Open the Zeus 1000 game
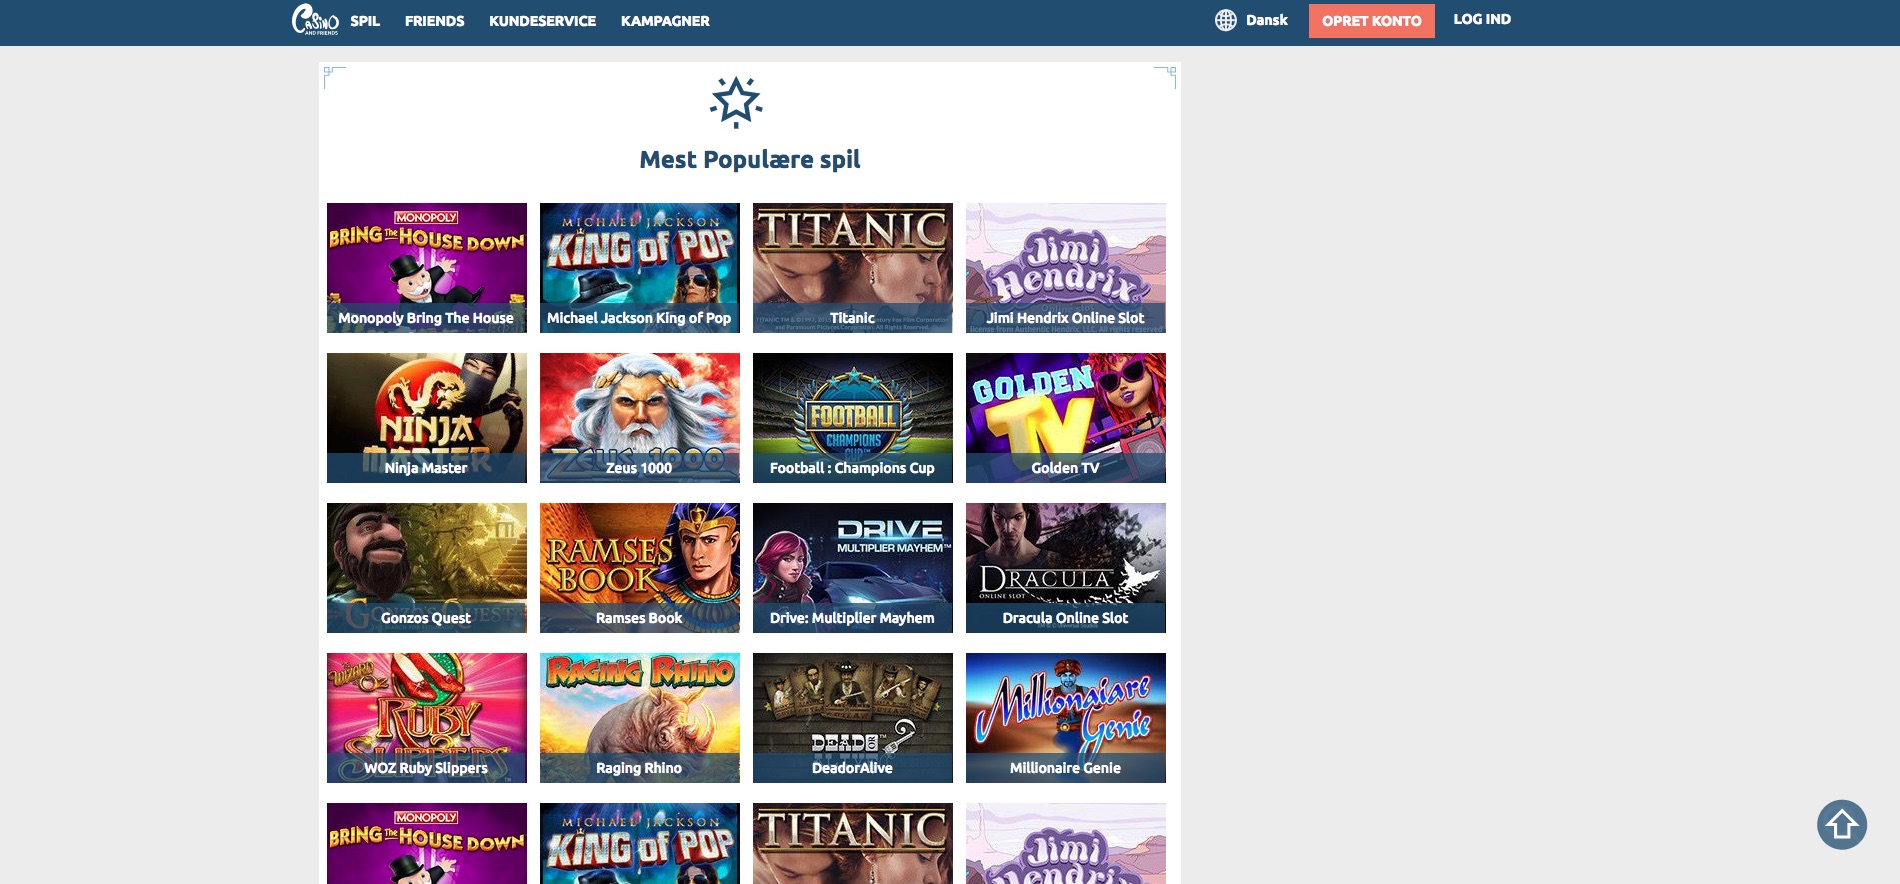Image resolution: width=1900 pixels, height=884 pixels. click(640, 418)
